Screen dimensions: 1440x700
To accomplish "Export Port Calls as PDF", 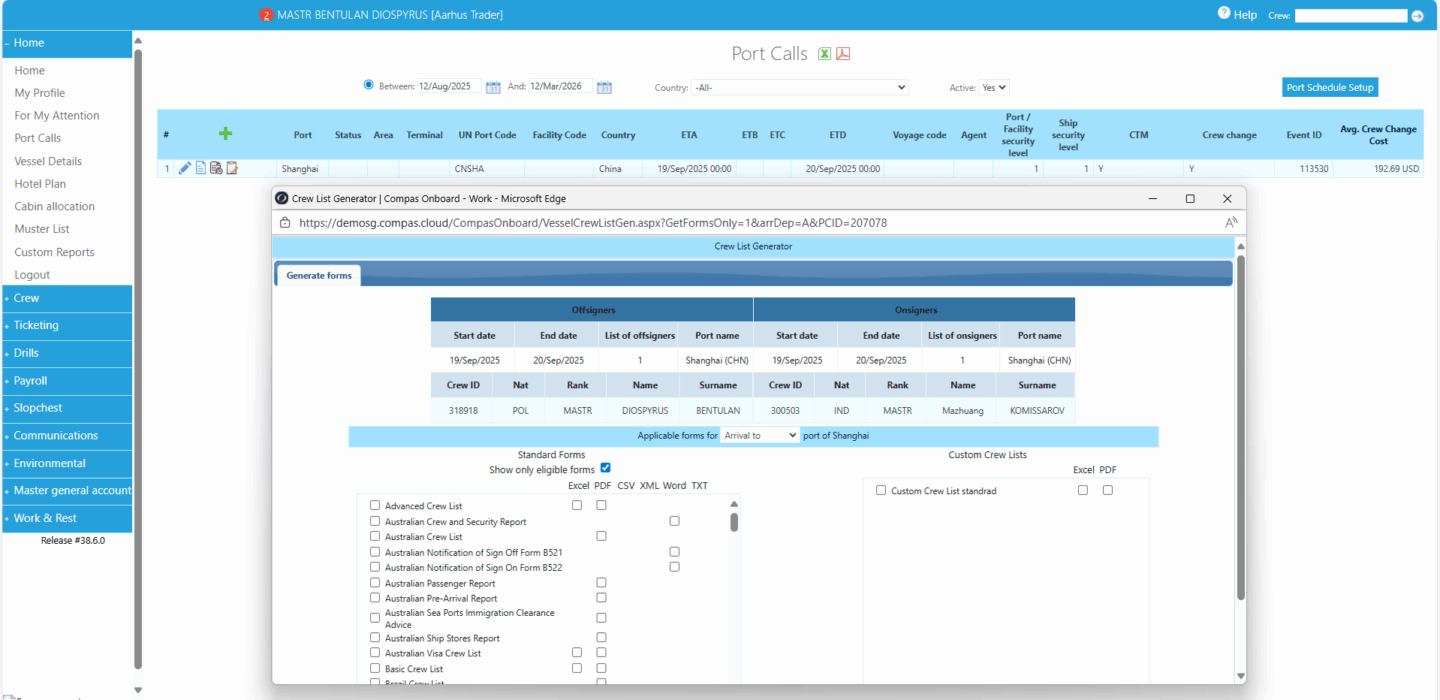I will (843, 54).
